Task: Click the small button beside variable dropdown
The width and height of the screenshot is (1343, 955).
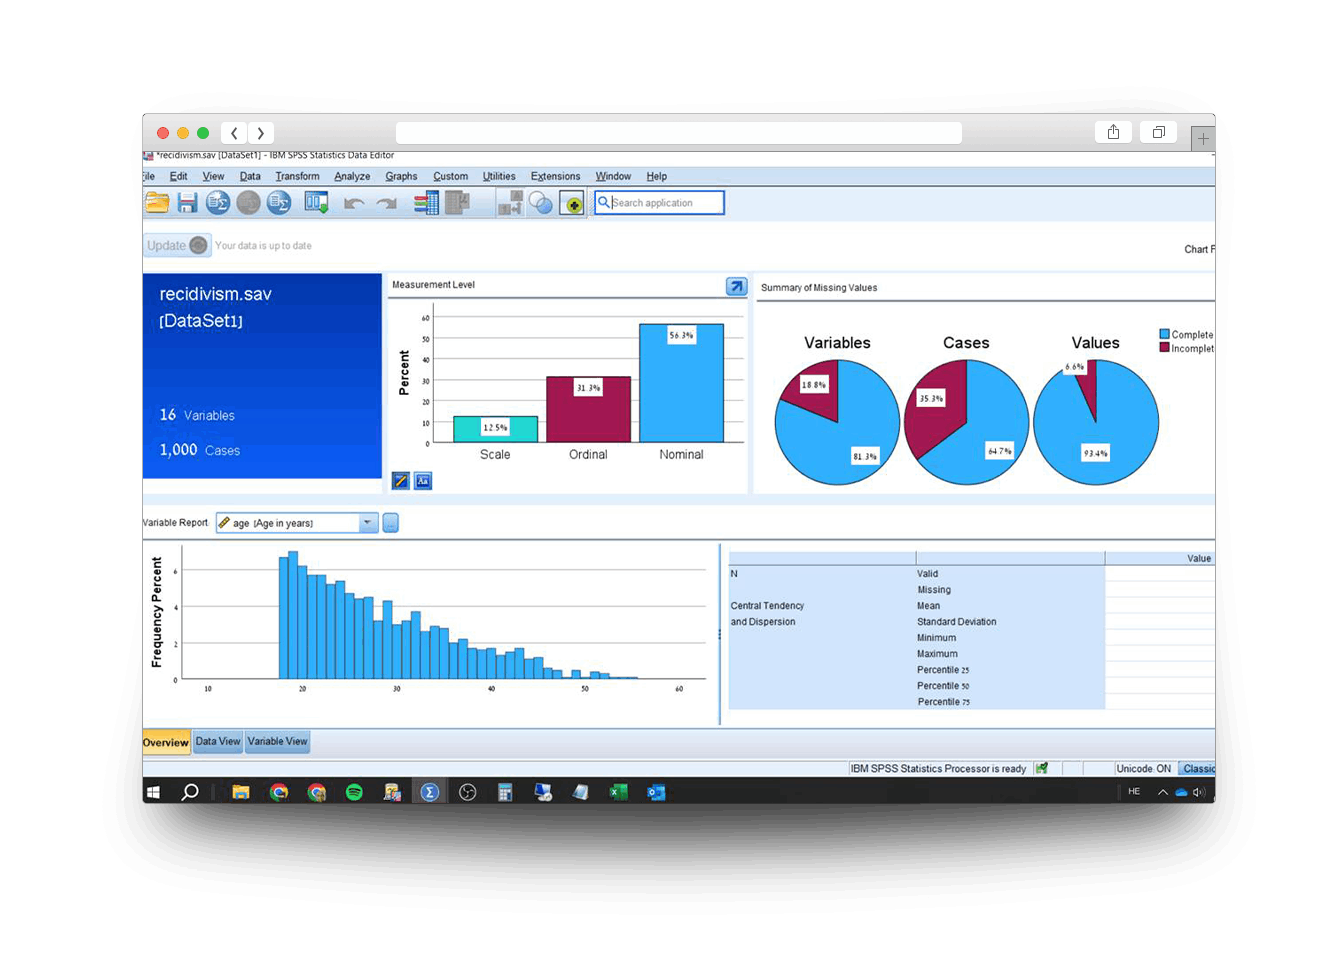Action: [391, 523]
